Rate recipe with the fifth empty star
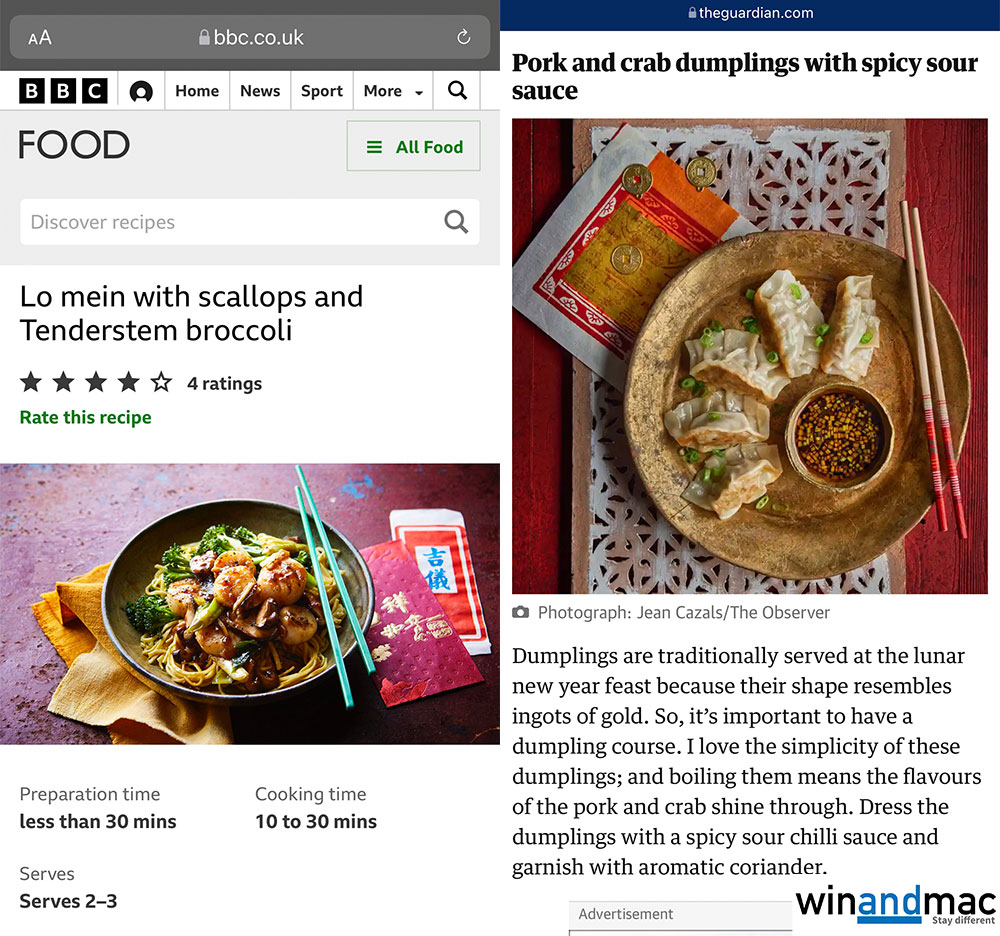The image size is (1000, 936). 161,383
